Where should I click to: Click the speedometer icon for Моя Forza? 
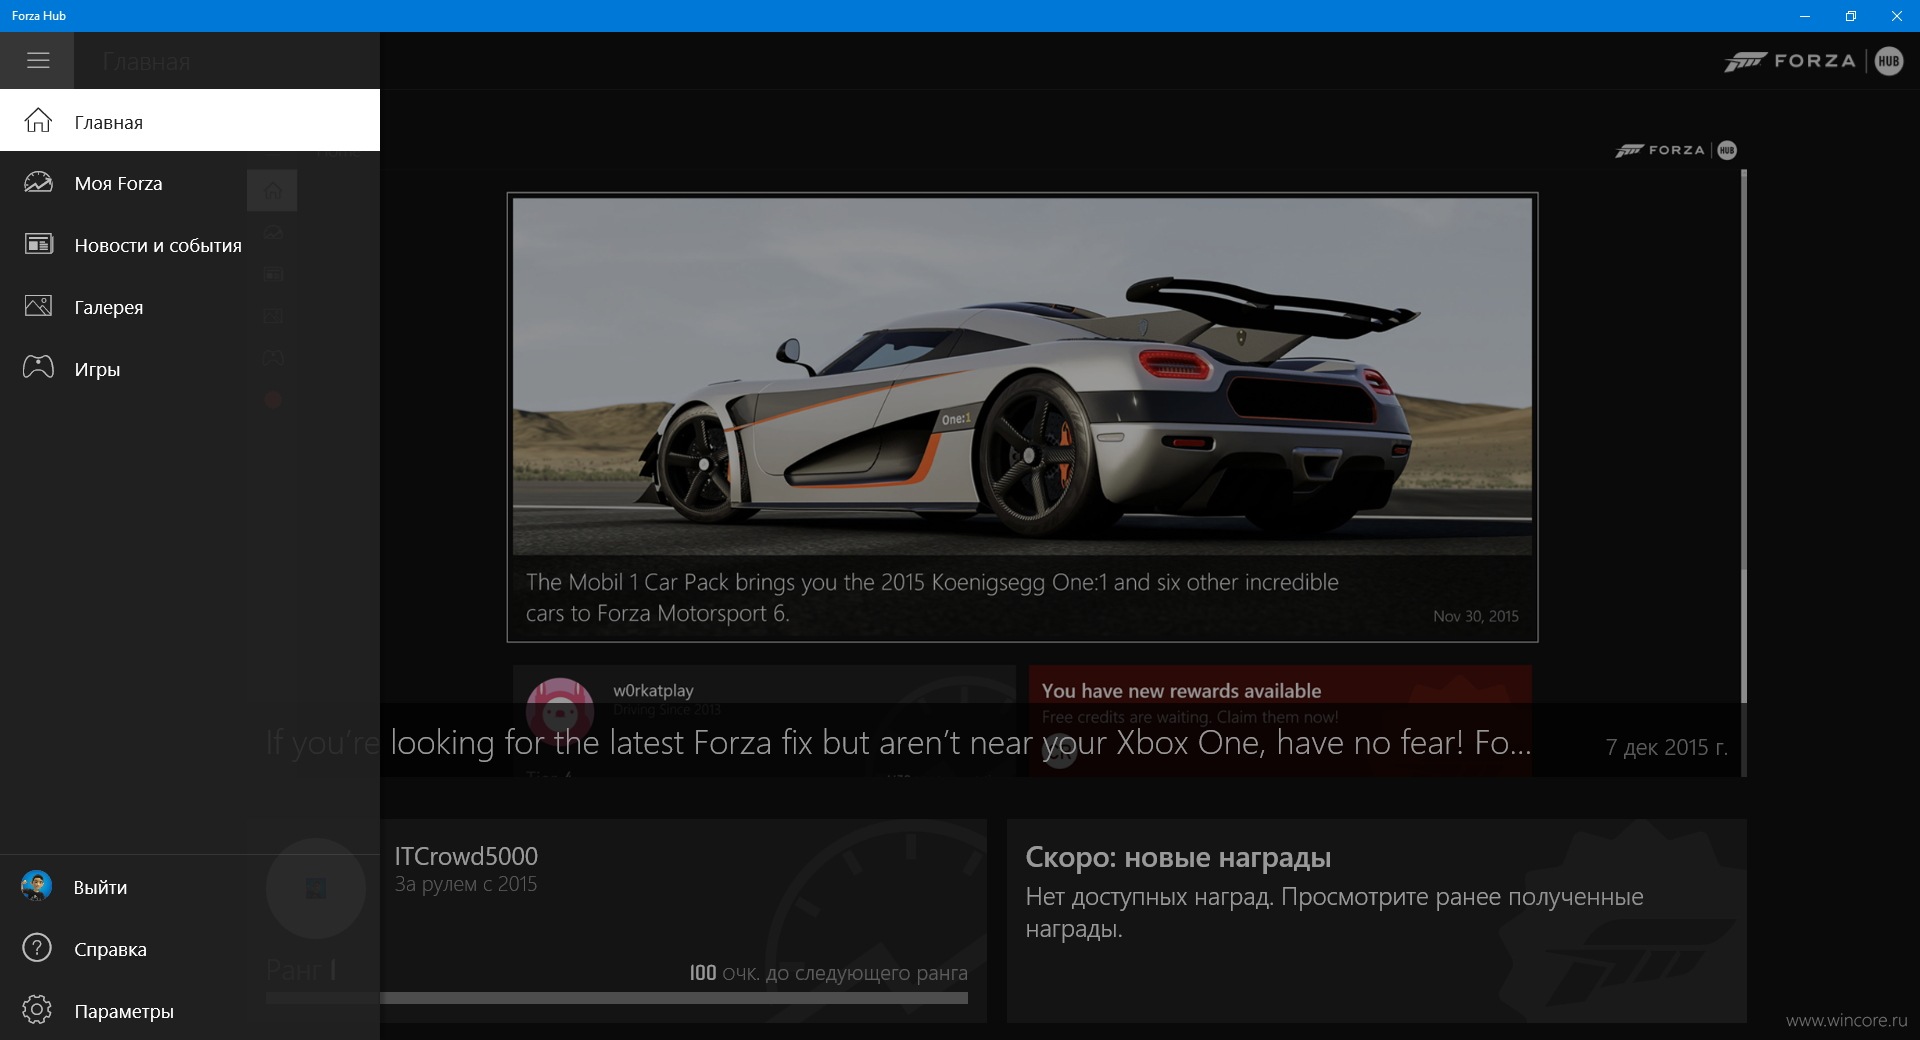point(38,183)
